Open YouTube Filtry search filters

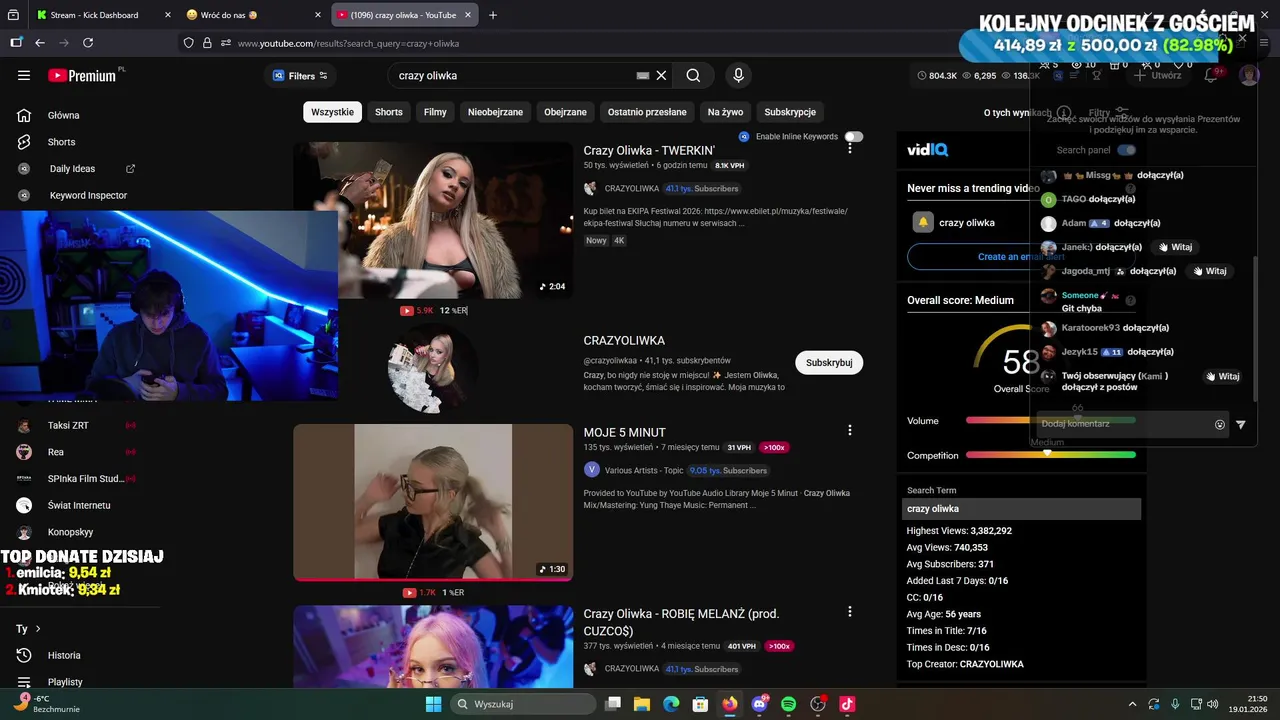(x=1109, y=113)
